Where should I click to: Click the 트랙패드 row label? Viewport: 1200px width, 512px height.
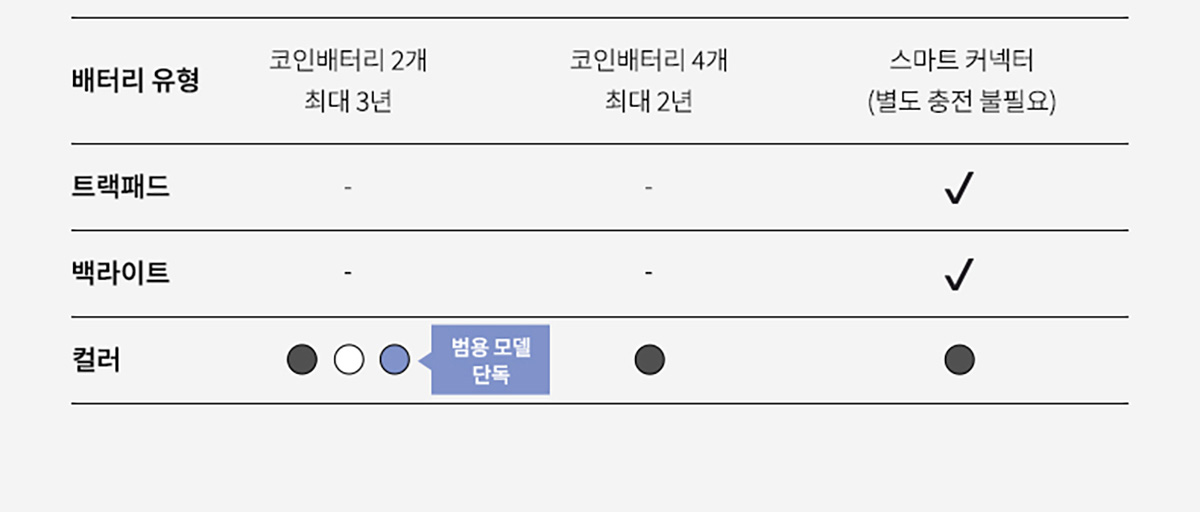tap(121, 187)
